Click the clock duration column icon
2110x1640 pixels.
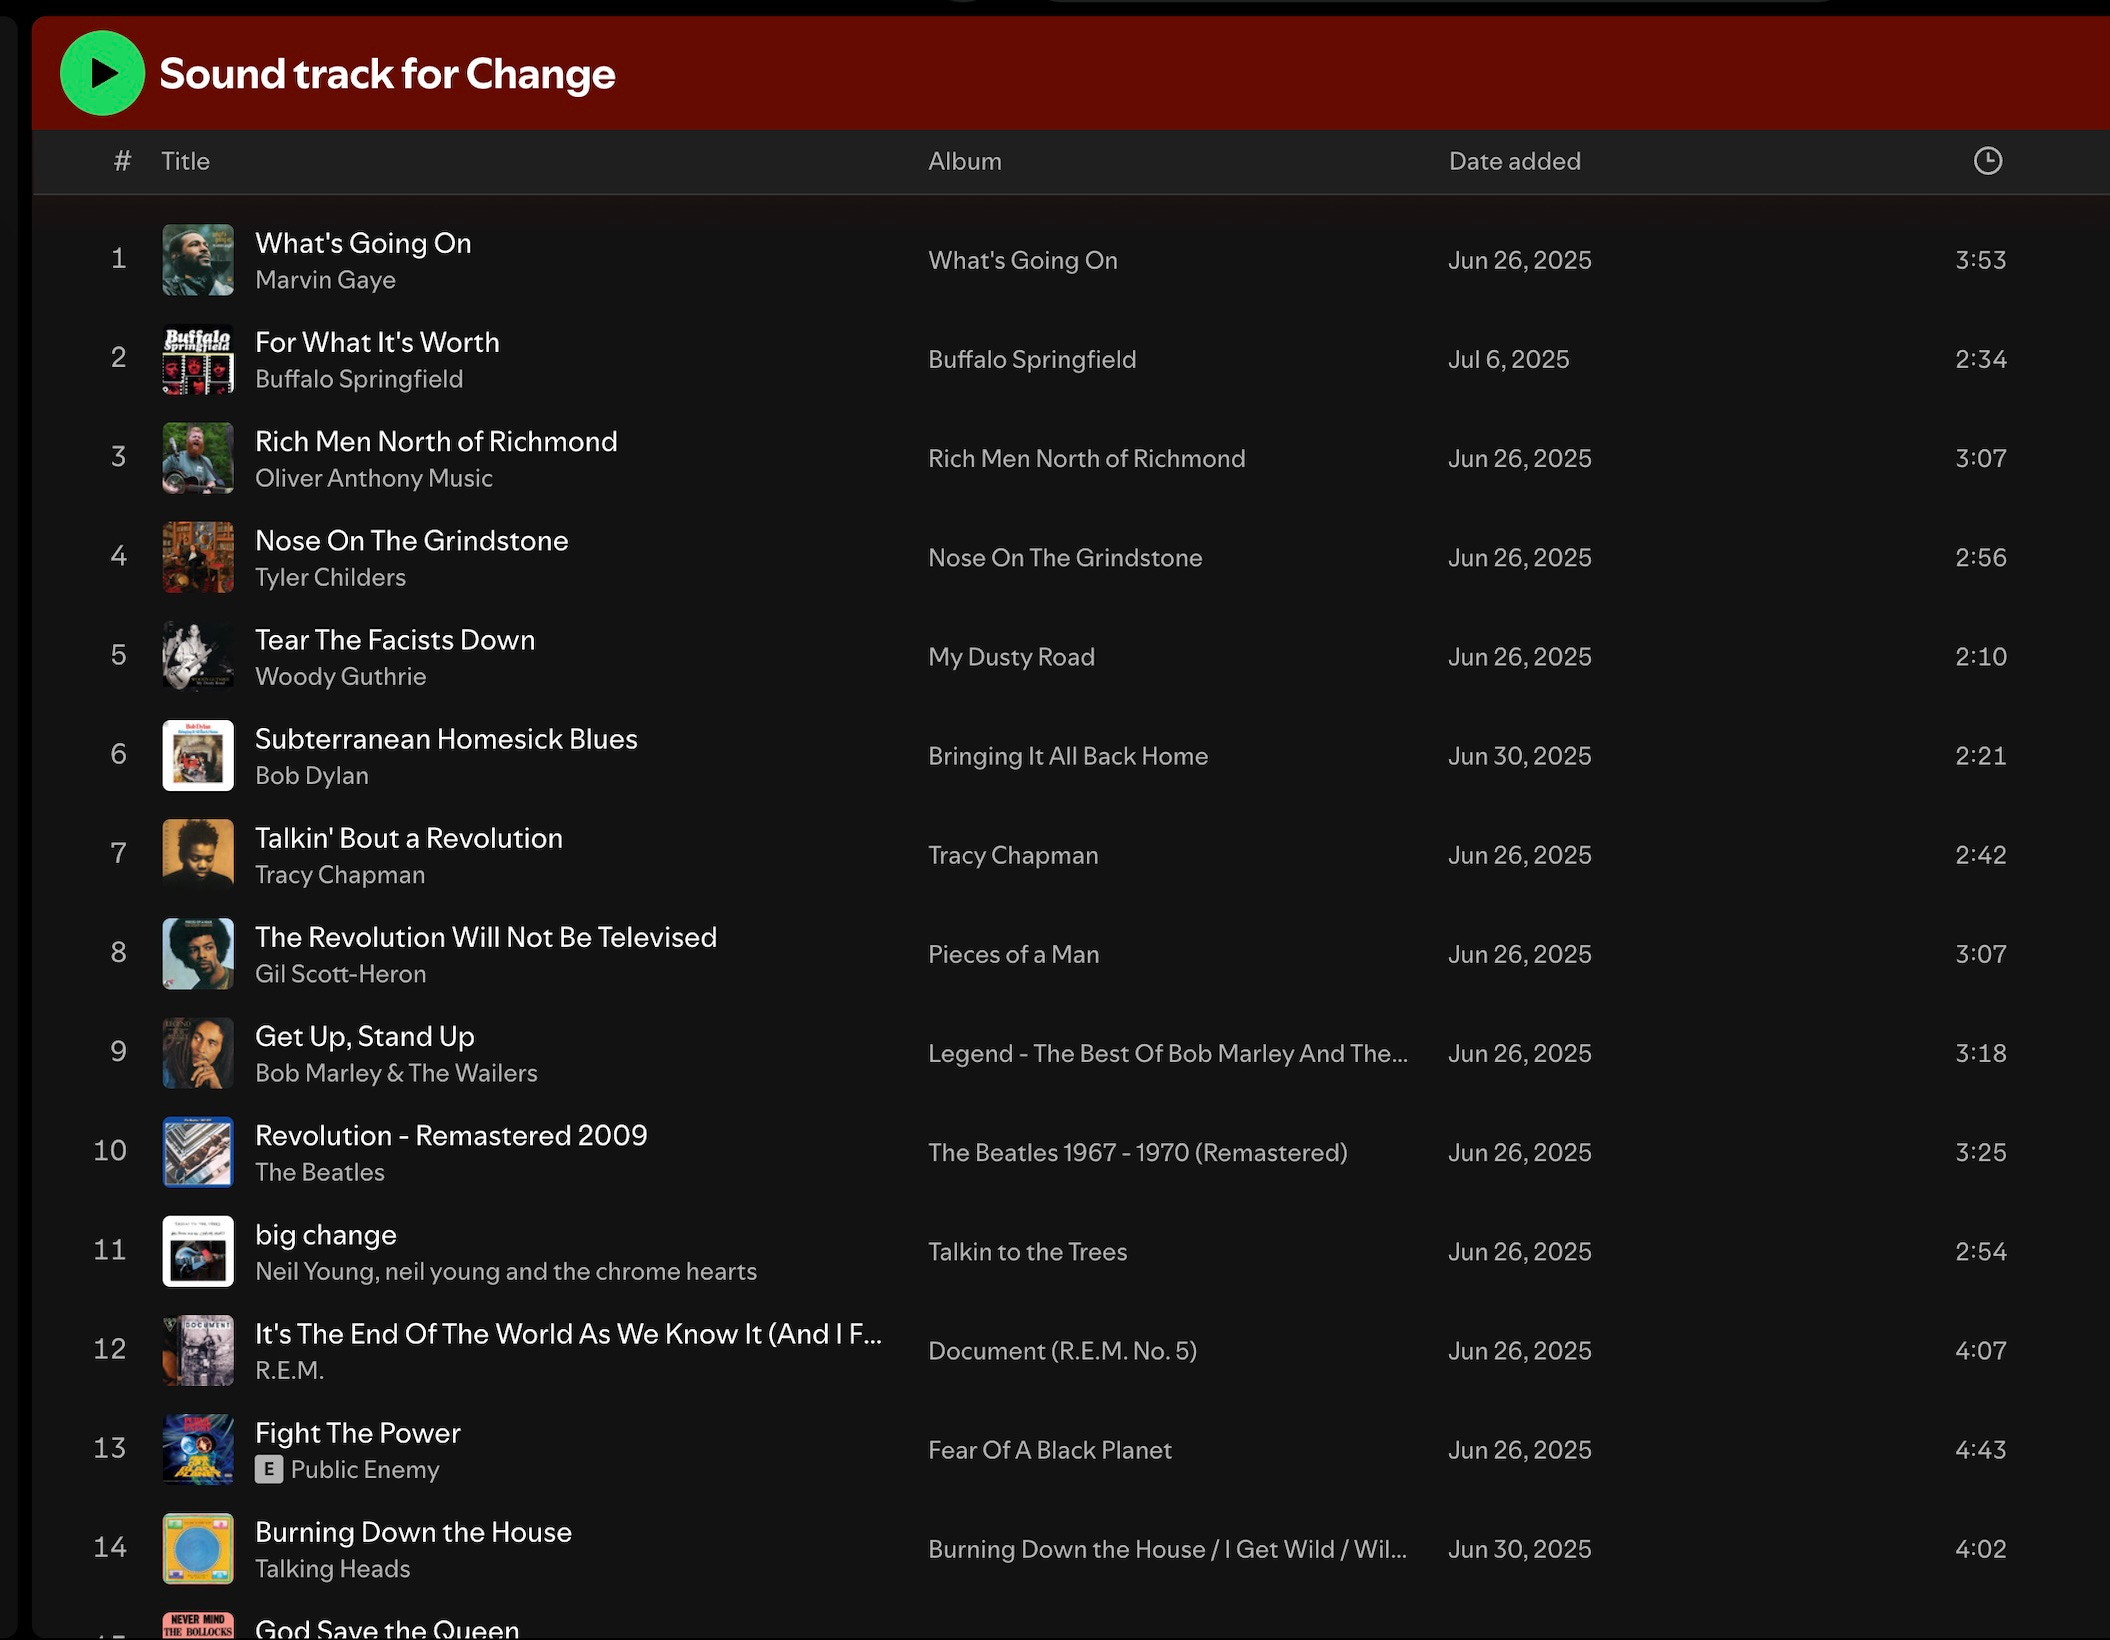tap(1987, 161)
